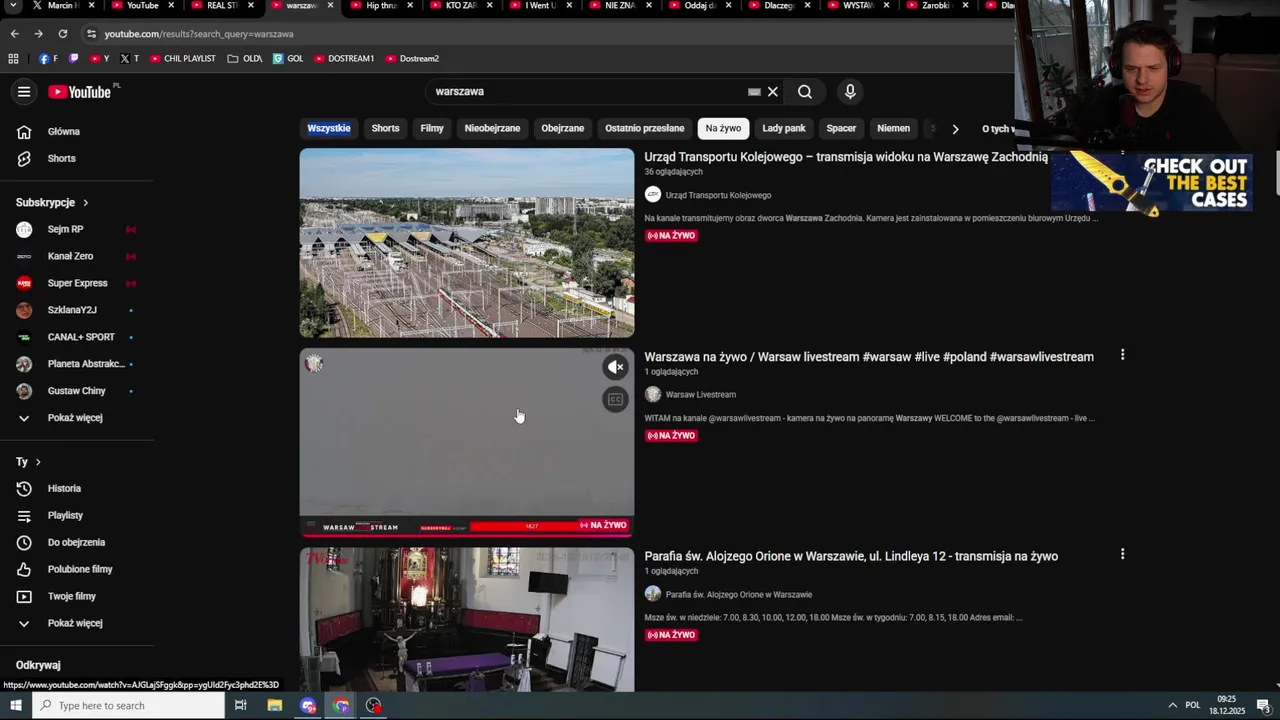The image size is (1280, 720).
Task: Select the Filmy filter chip
Action: click(x=432, y=129)
